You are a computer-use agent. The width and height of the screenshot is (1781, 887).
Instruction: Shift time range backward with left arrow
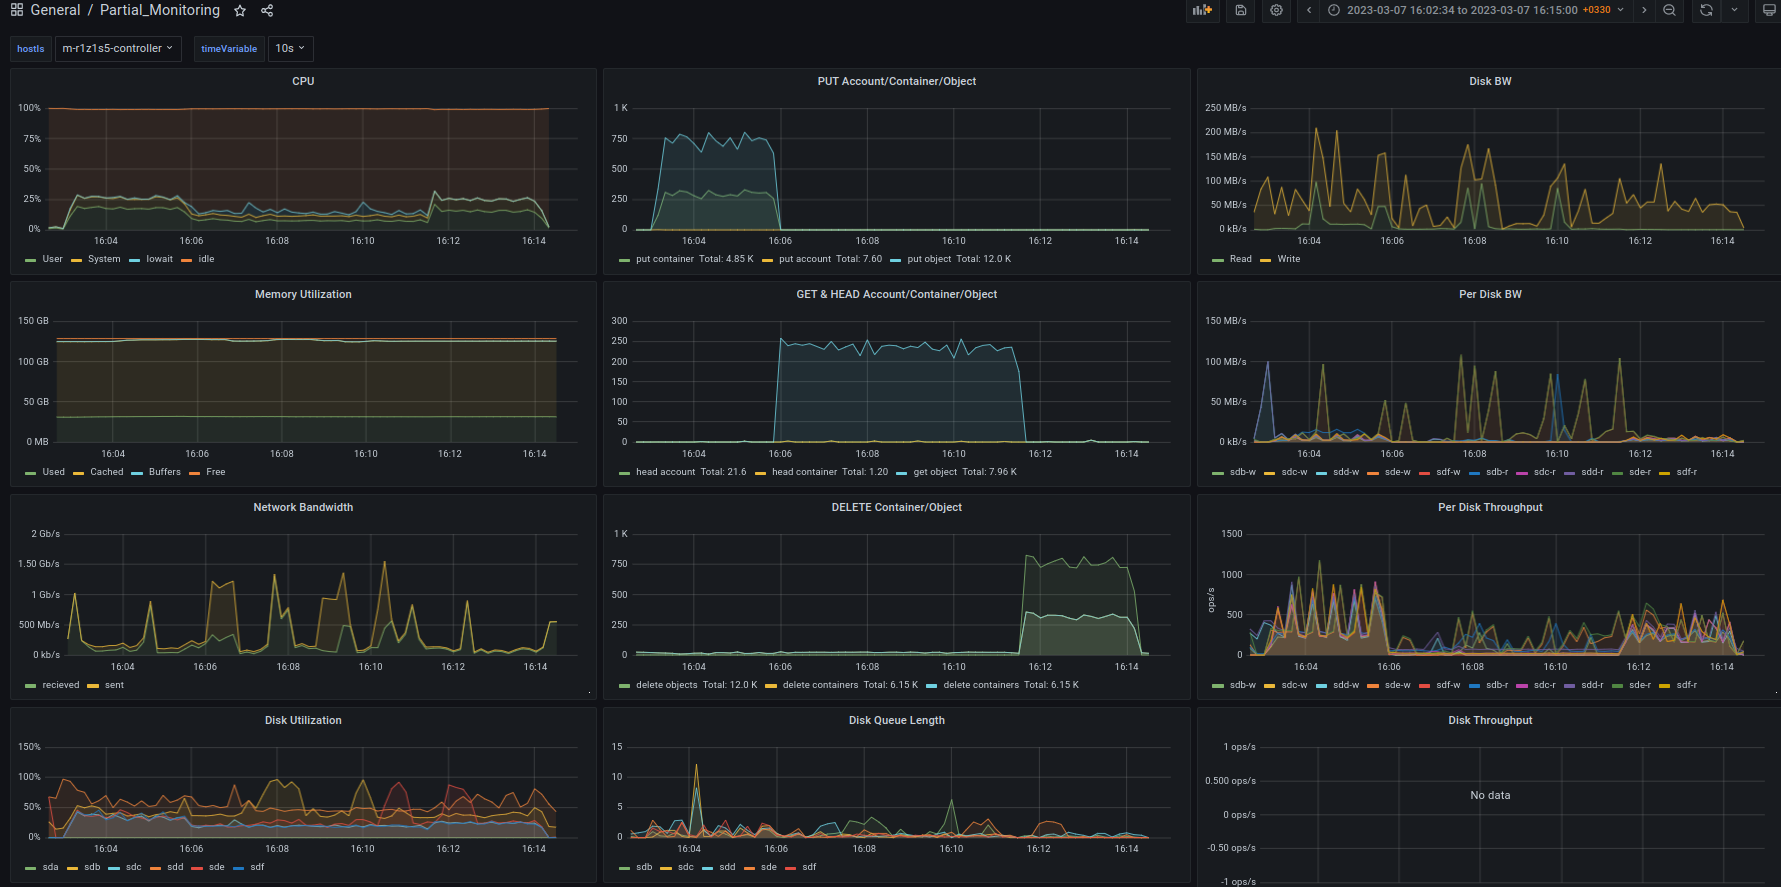(1309, 10)
